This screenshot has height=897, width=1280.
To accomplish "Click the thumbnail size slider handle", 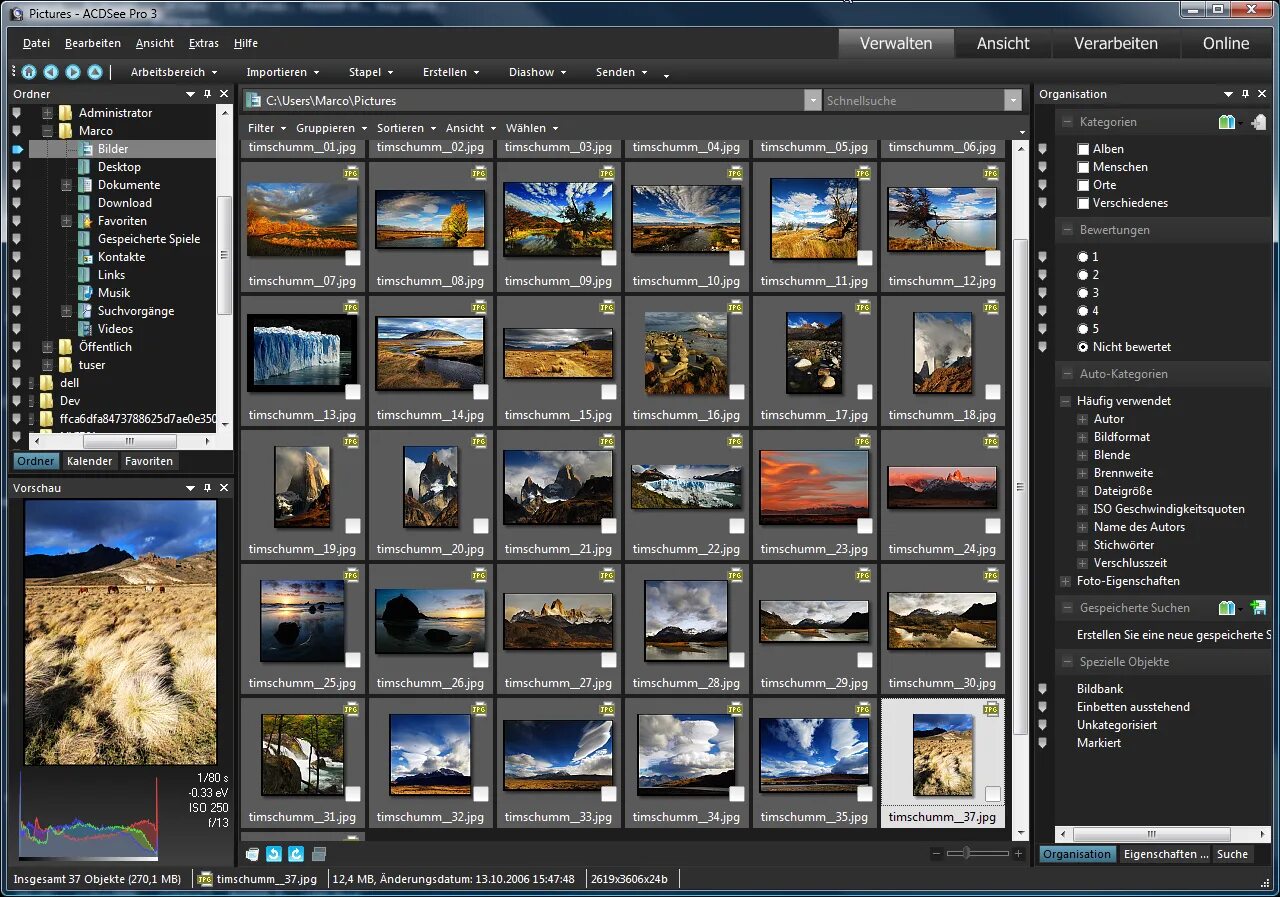I will pos(965,853).
